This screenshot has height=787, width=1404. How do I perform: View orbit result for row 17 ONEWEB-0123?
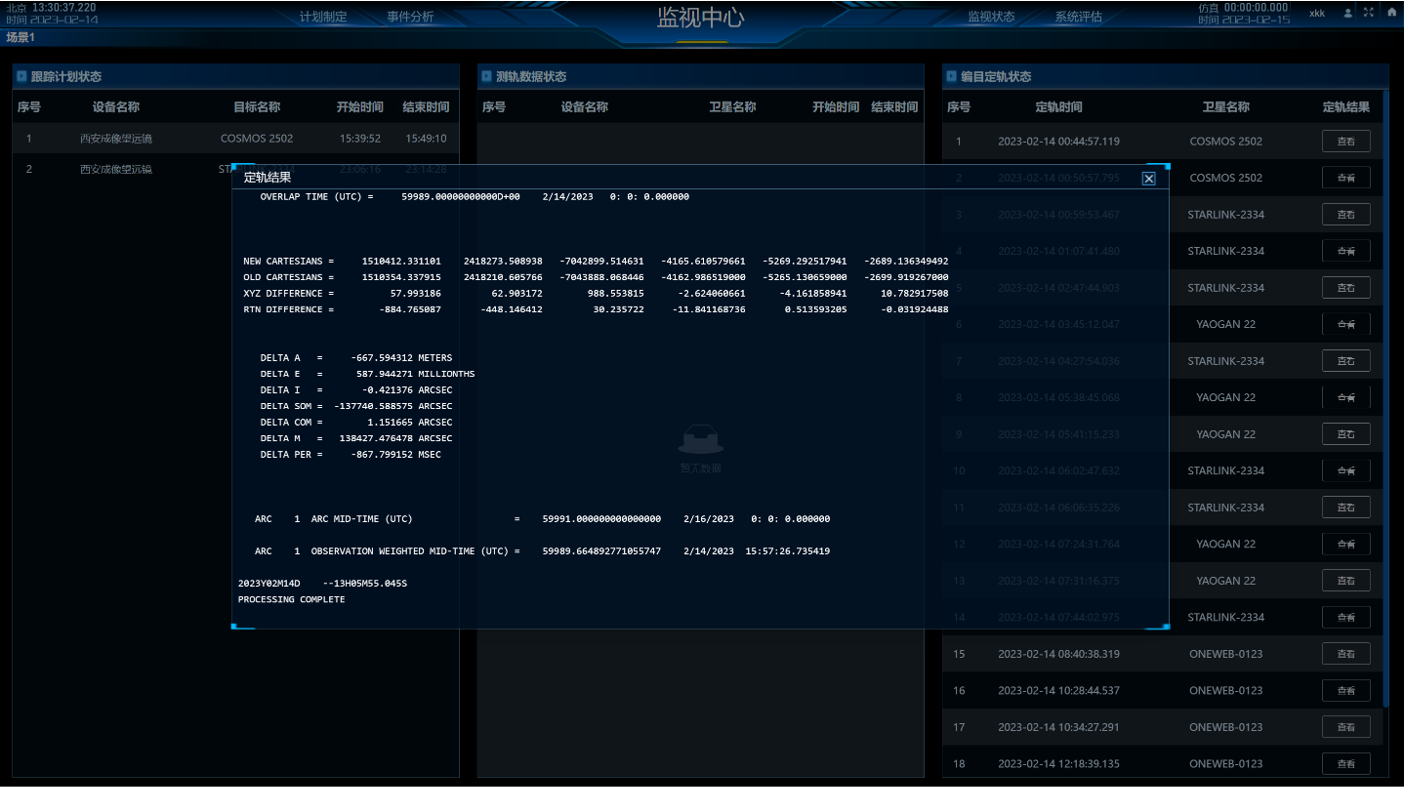[1345, 727]
